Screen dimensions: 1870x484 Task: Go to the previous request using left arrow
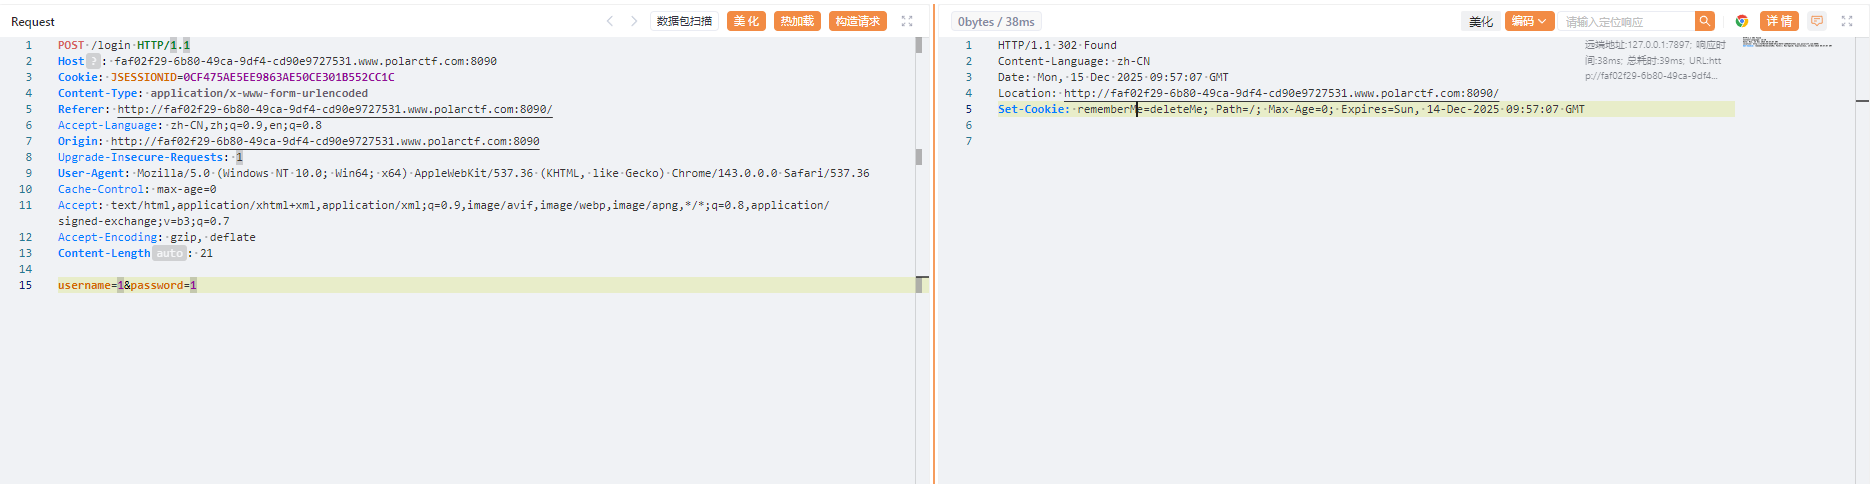coord(609,21)
